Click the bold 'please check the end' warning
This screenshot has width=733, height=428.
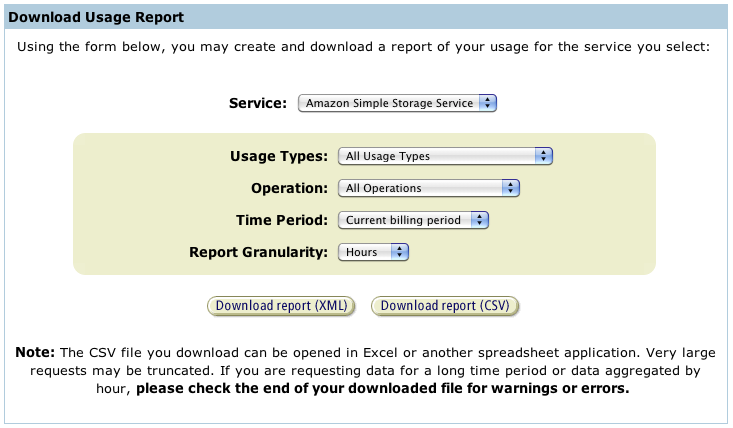(382, 389)
